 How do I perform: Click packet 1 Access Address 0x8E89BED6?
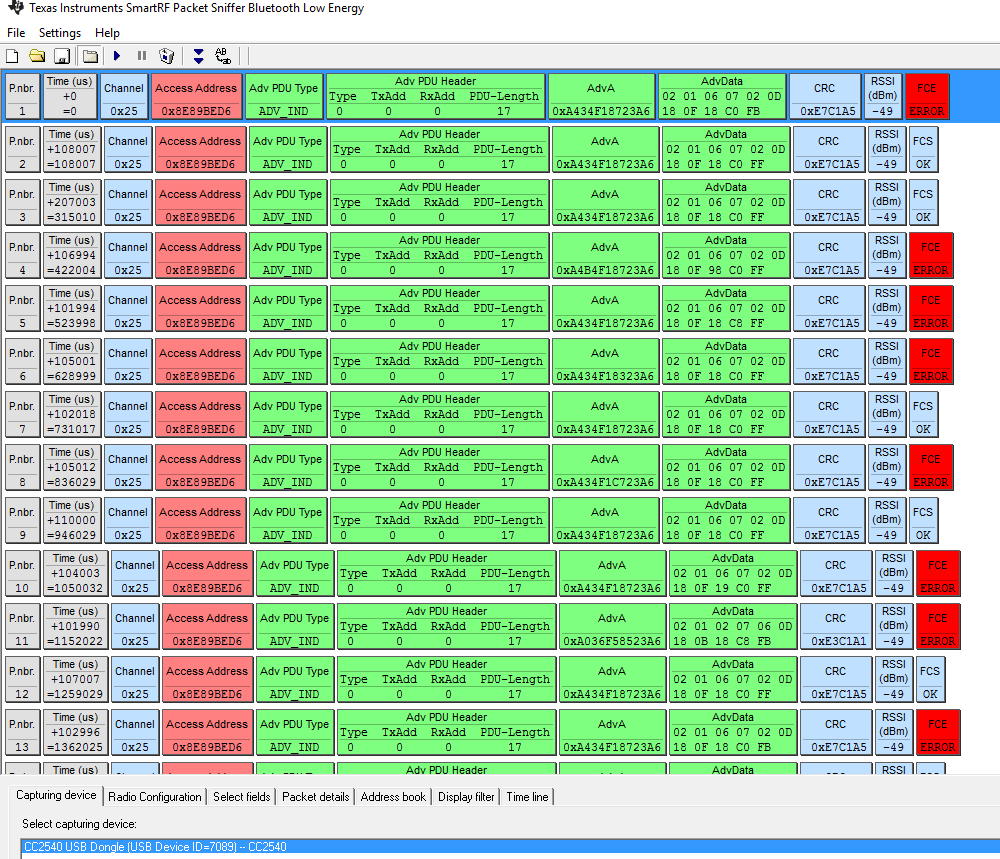pos(196,96)
